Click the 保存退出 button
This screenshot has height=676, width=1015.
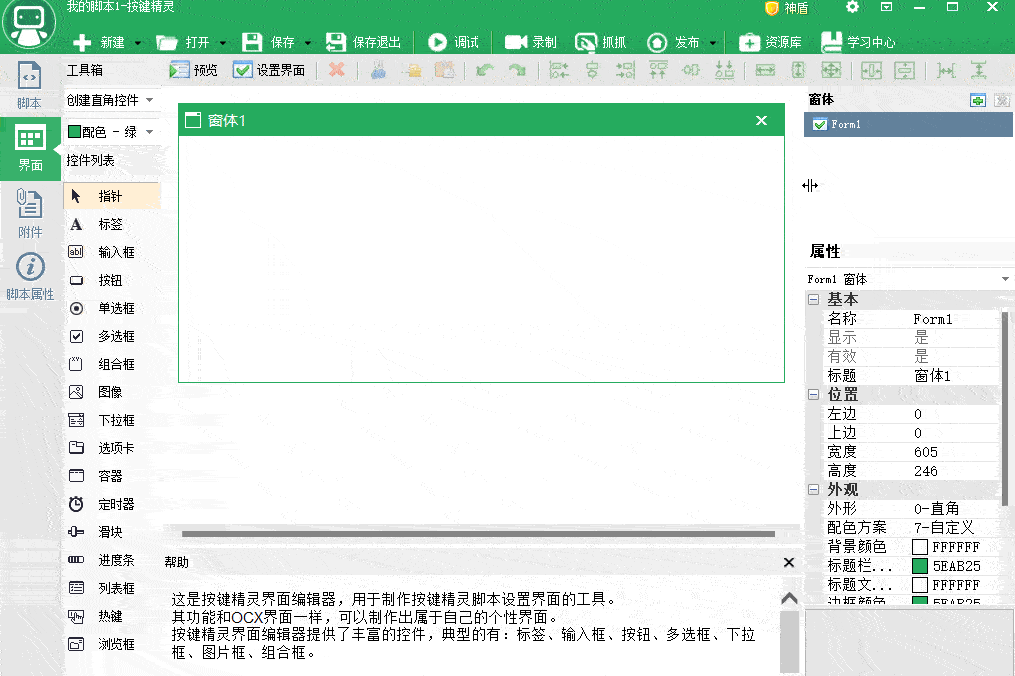click(x=363, y=42)
